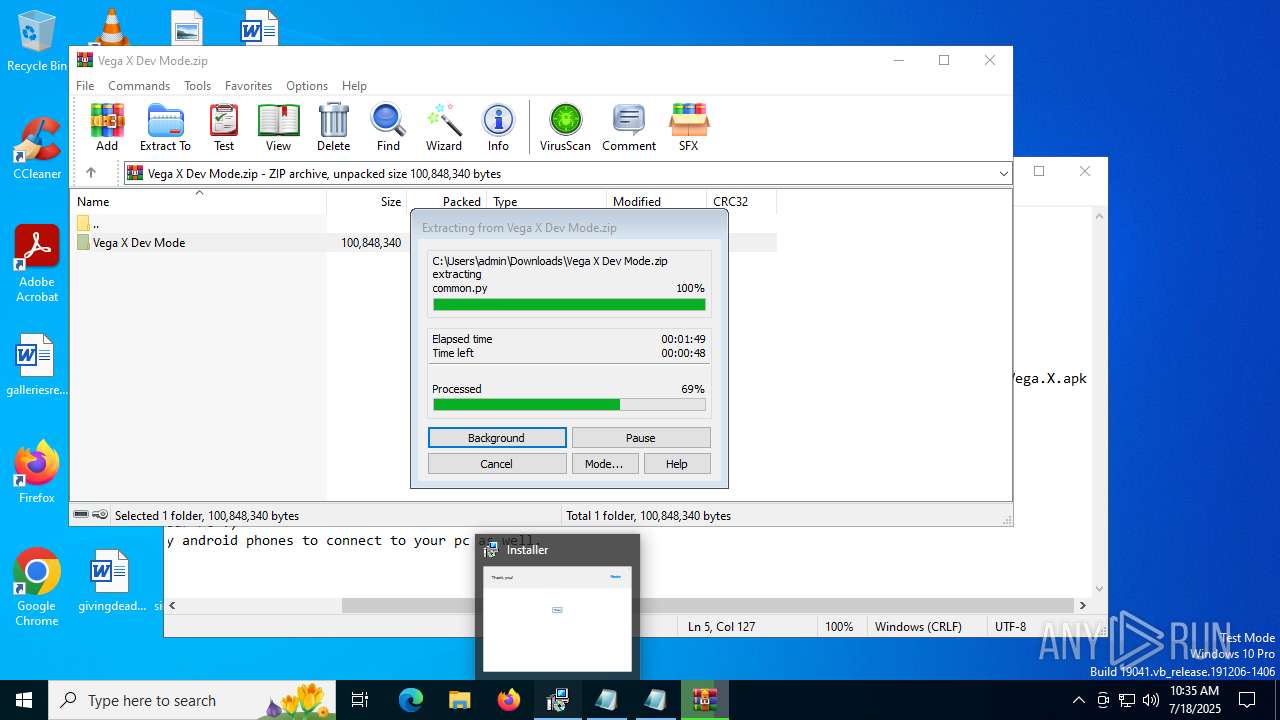Open the Commands menu
Image resolution: width=1280 pixels, height=720 pixels.
139,86
